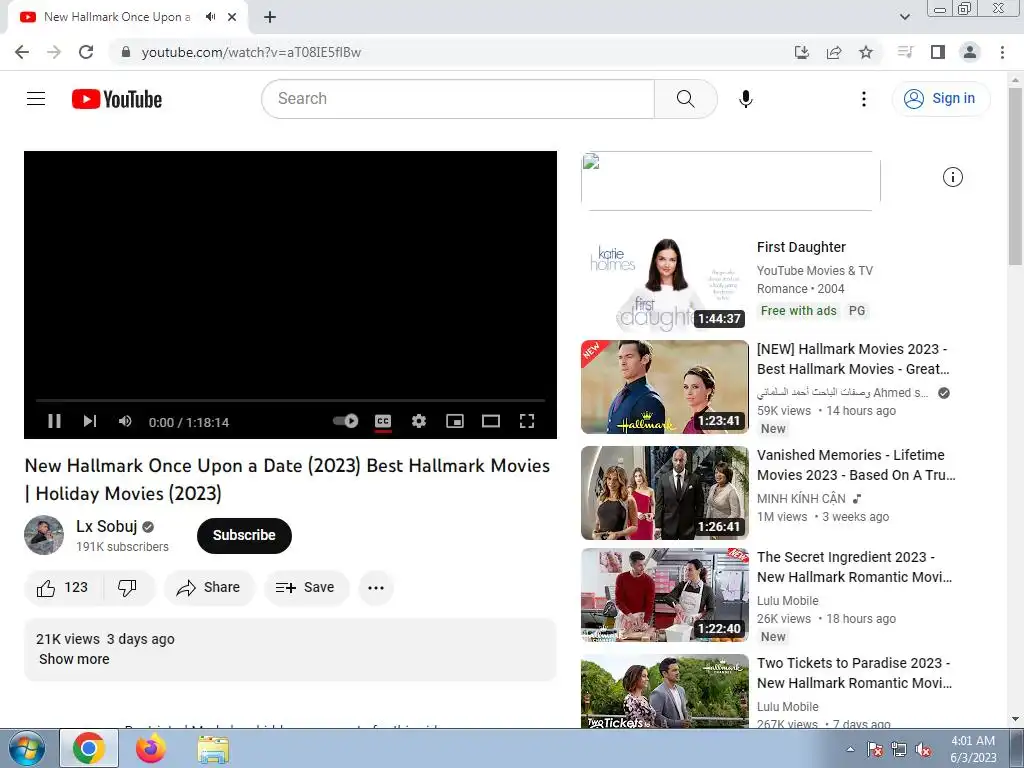This screenshot has height=768, width=1024.
Task: Install or download page icon in address bar
Action: 802,52
